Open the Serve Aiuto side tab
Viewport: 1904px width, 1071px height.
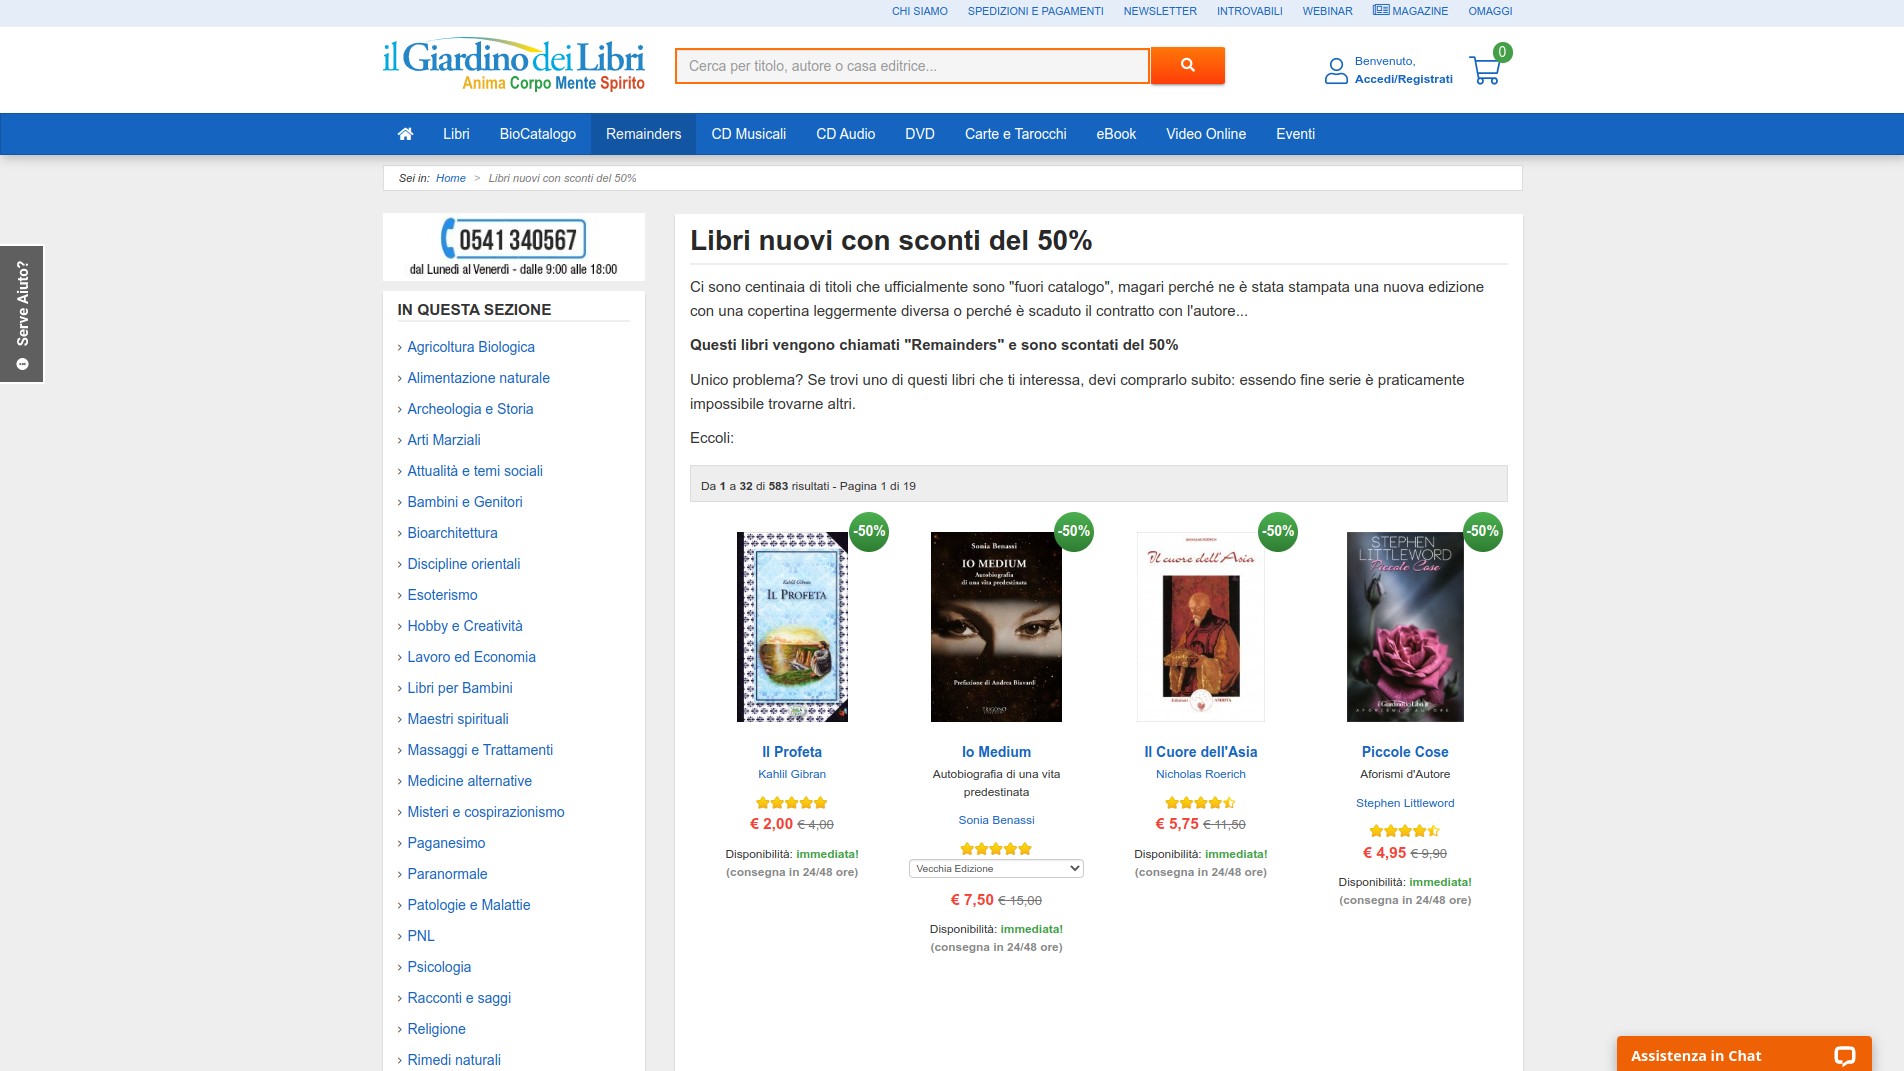pos(22,314)
